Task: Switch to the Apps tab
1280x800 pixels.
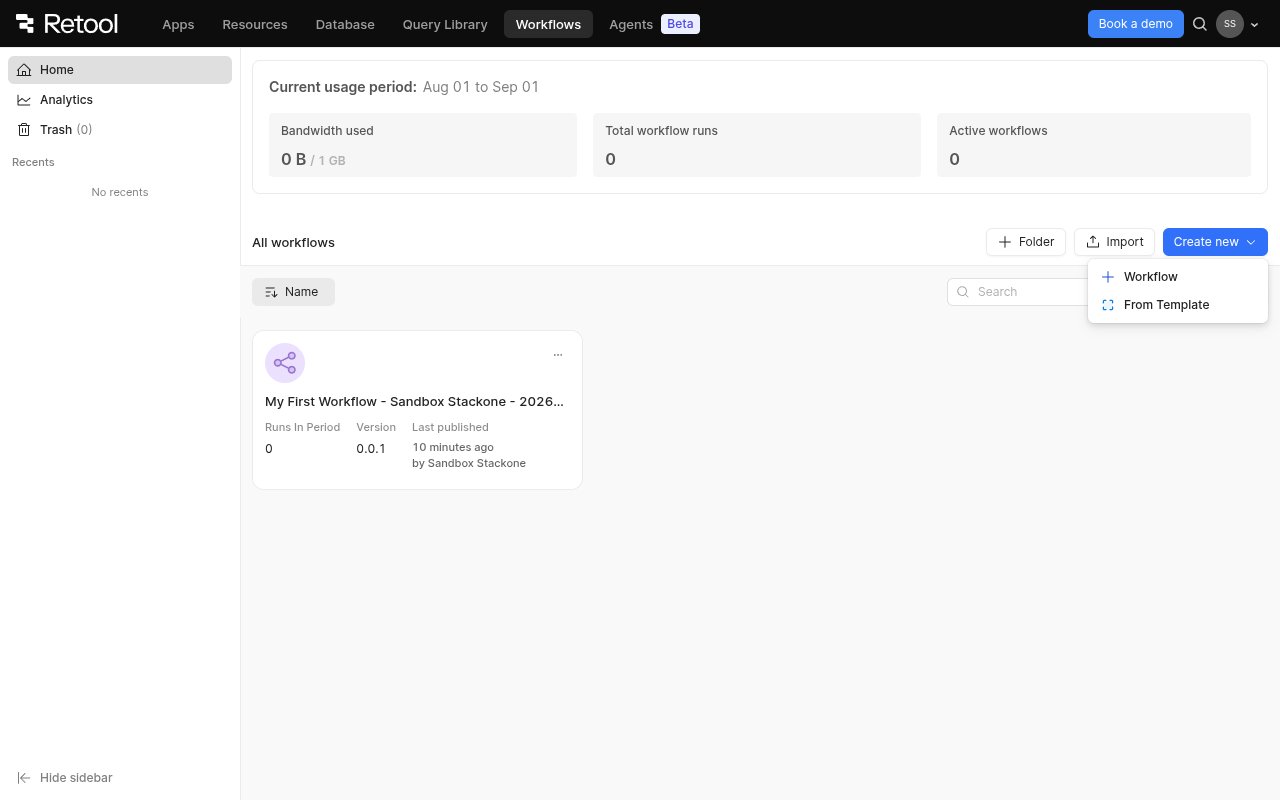Action: [x=178, y=24]
